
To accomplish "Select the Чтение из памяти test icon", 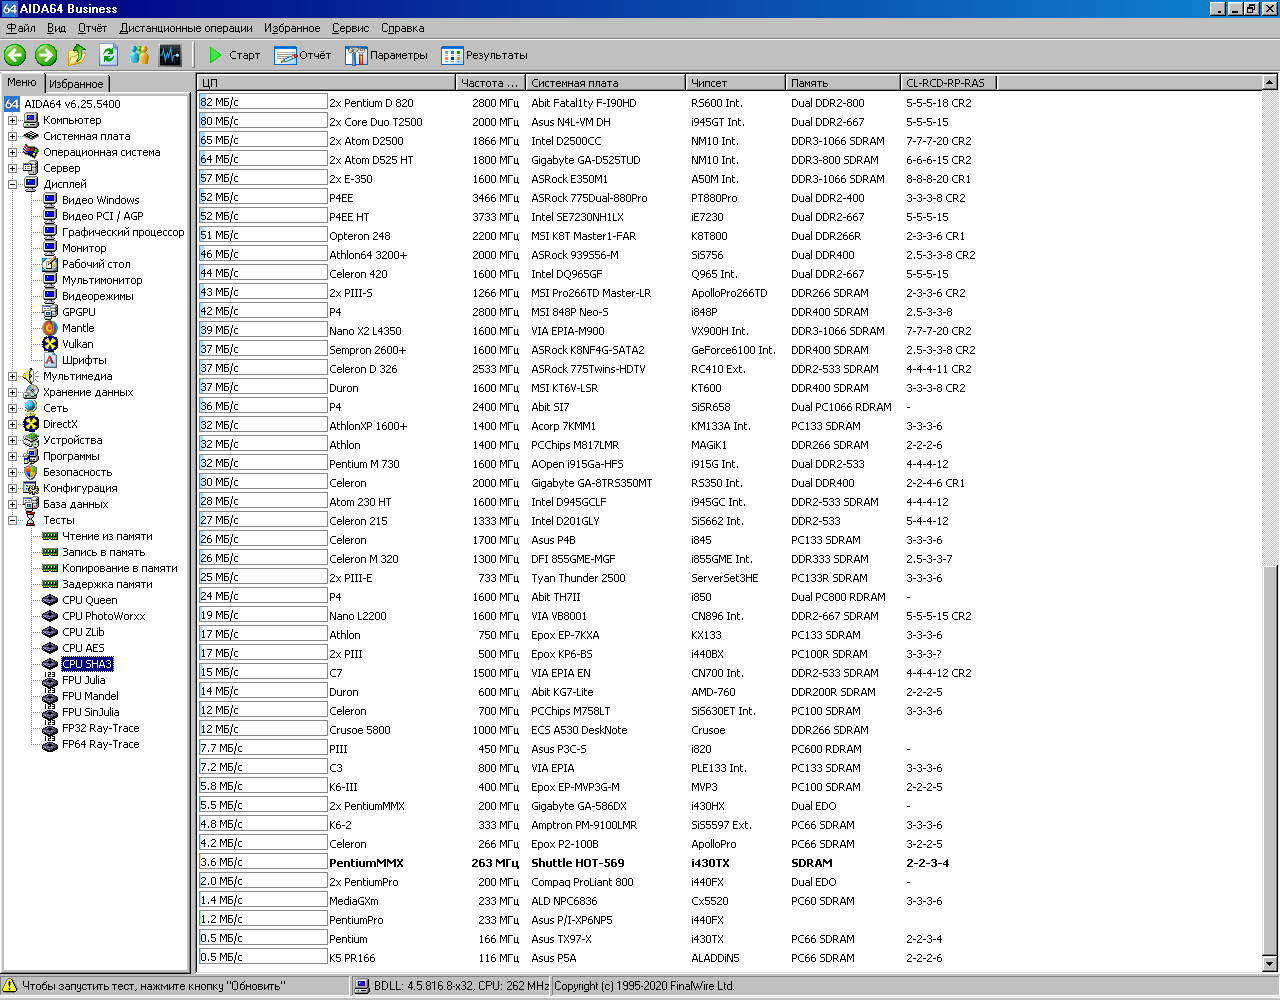I will [x=50, y=536].
